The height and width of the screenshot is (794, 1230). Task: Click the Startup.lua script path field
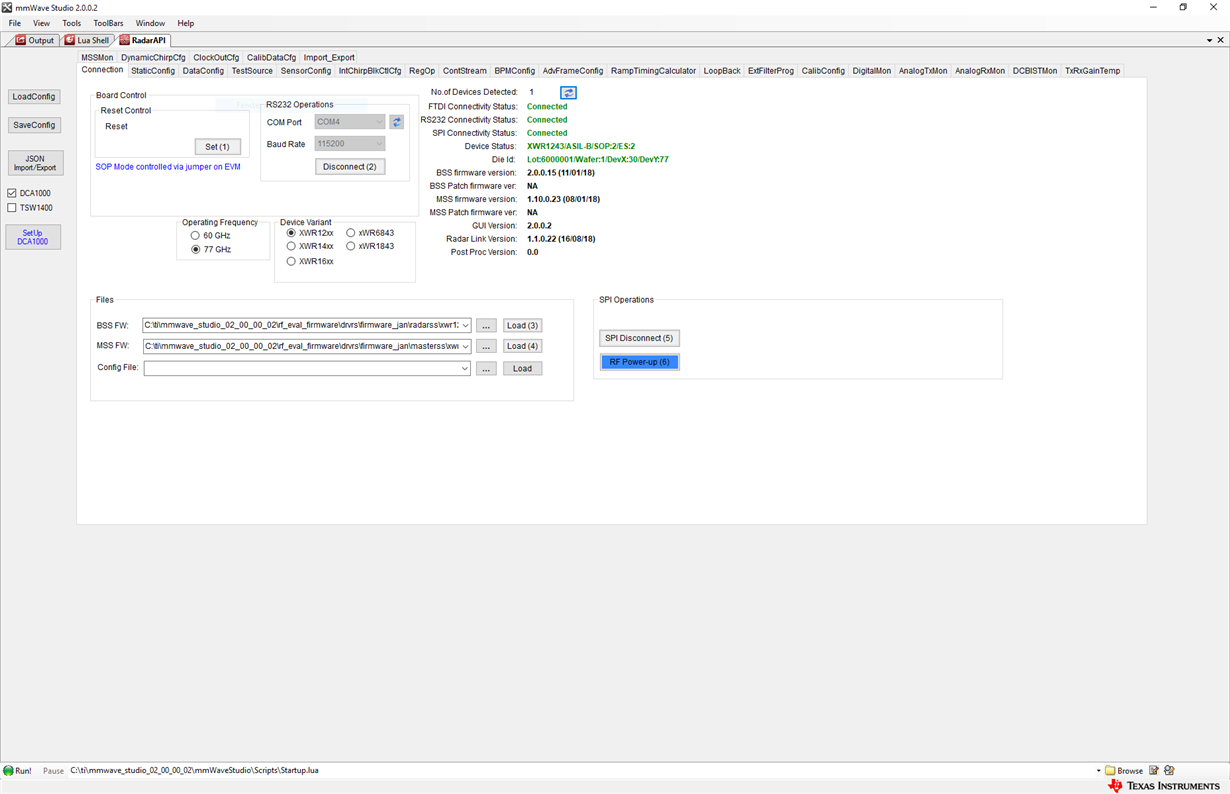point(580,771)
